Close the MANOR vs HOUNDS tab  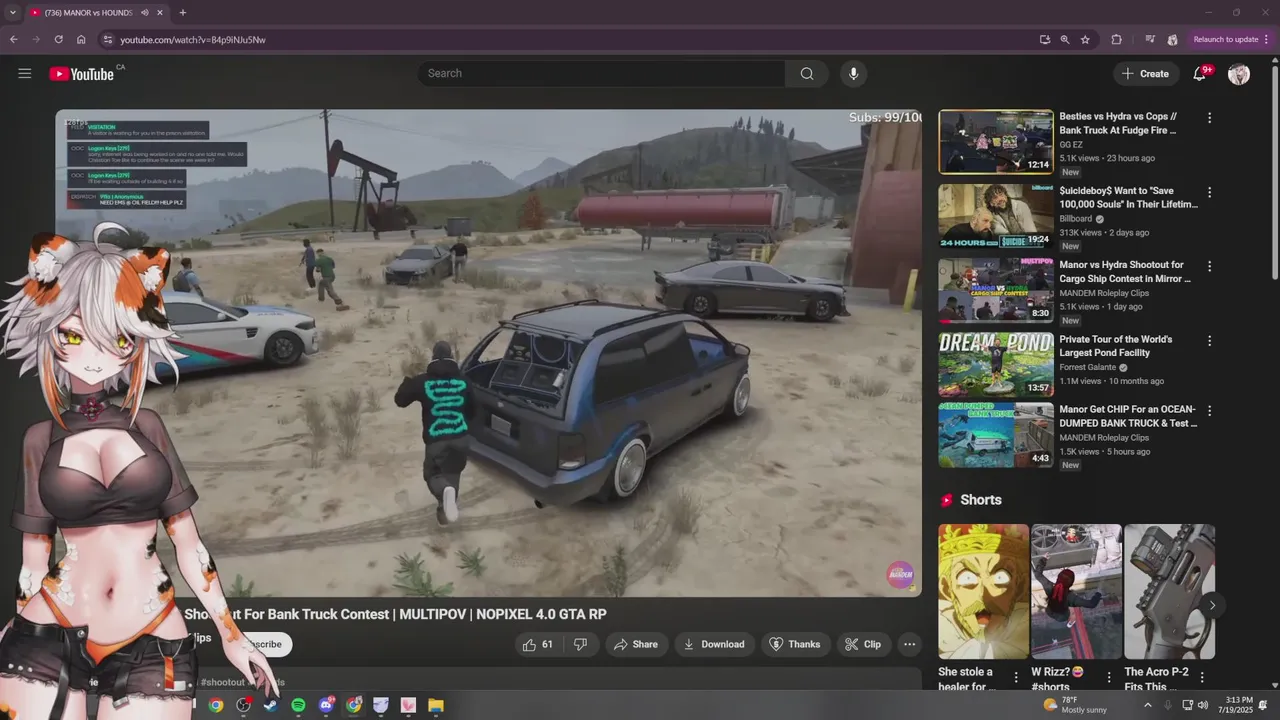pos(160,13)
